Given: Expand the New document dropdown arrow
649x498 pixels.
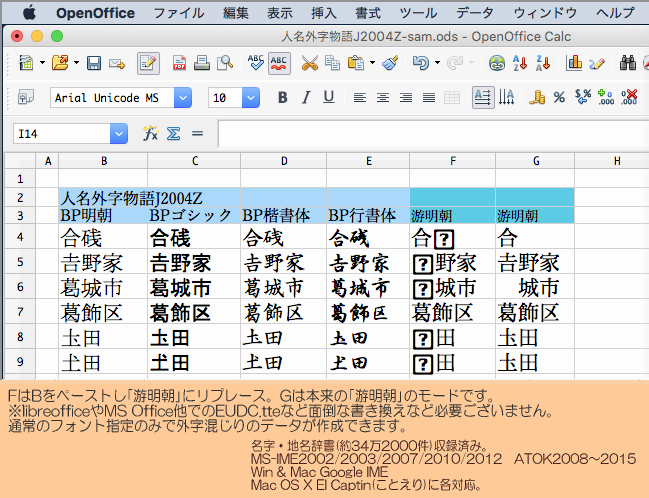Looking at the screenshot, I should pyautogui.click(x=42, y=63).
